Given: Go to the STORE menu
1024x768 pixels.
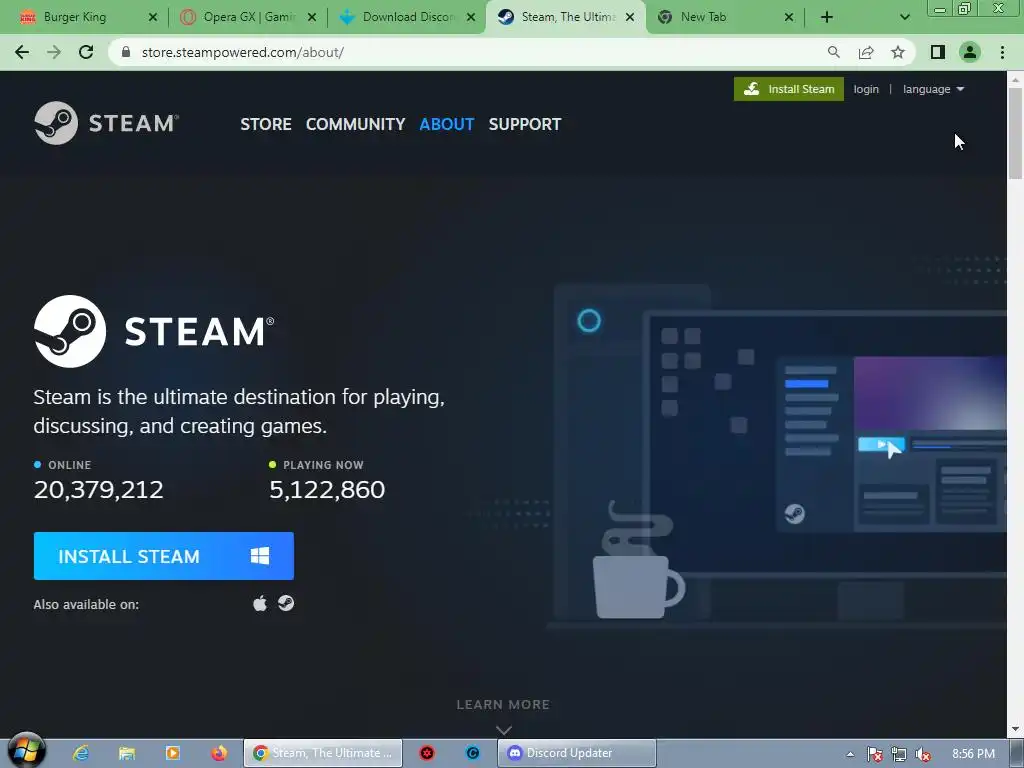Looking at the screenshot, I should point(266,124).
